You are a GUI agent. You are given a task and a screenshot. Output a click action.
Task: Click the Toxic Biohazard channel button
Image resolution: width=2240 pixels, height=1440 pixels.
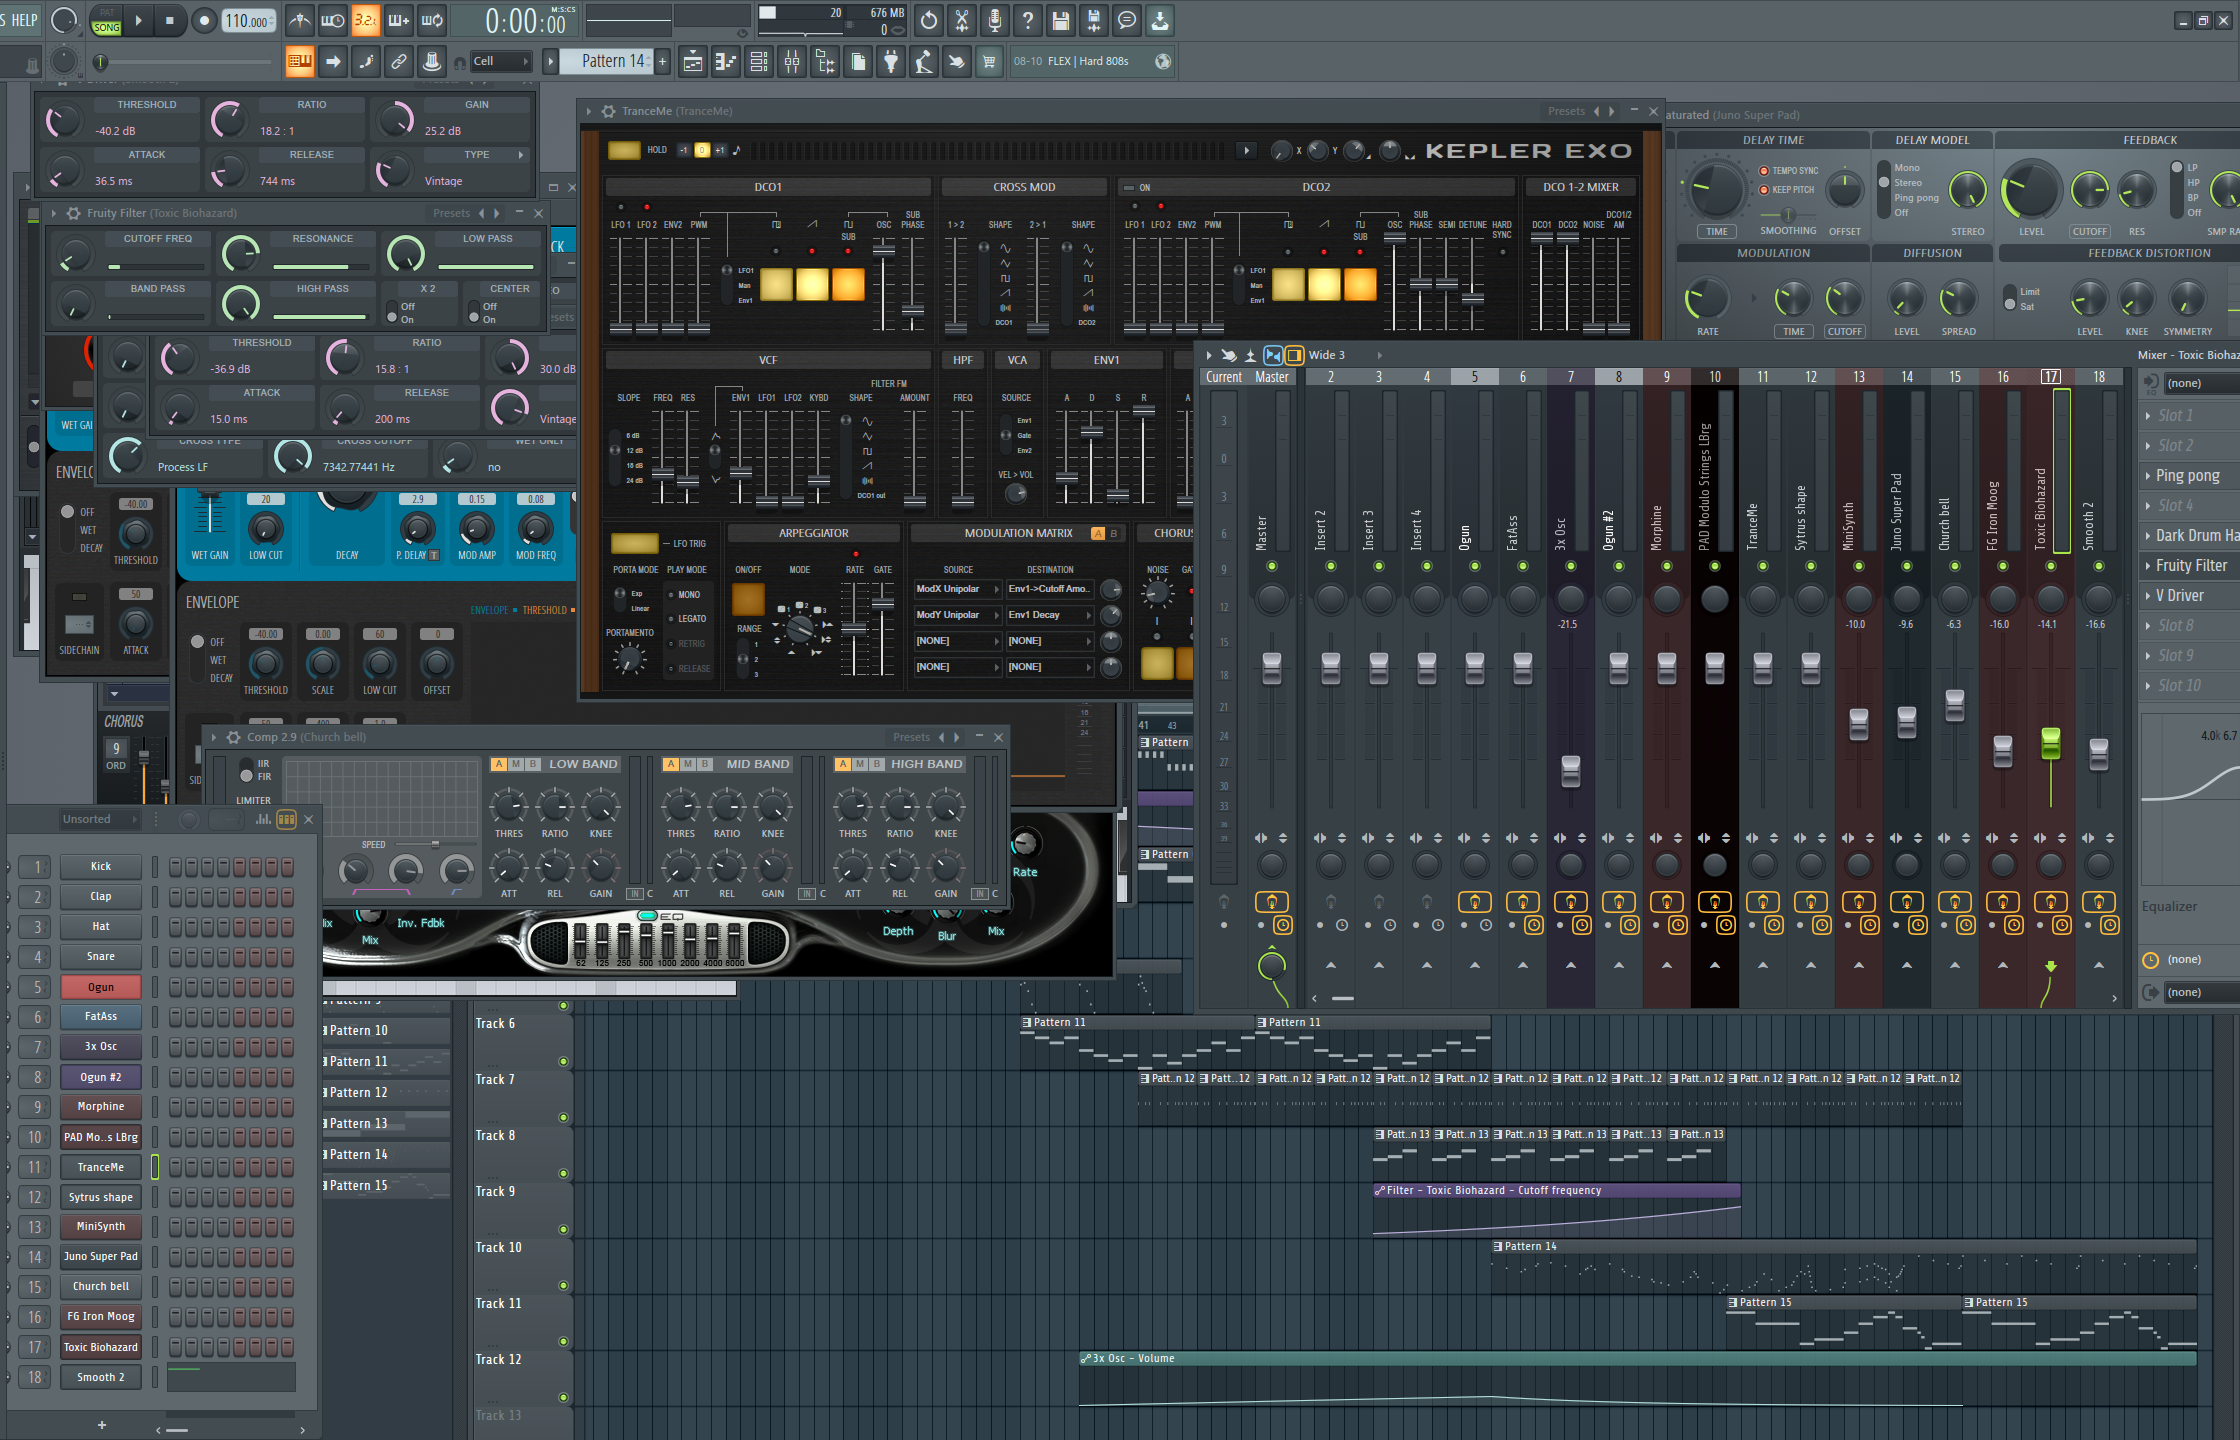pyautogui.click(x=101, y=1347)
